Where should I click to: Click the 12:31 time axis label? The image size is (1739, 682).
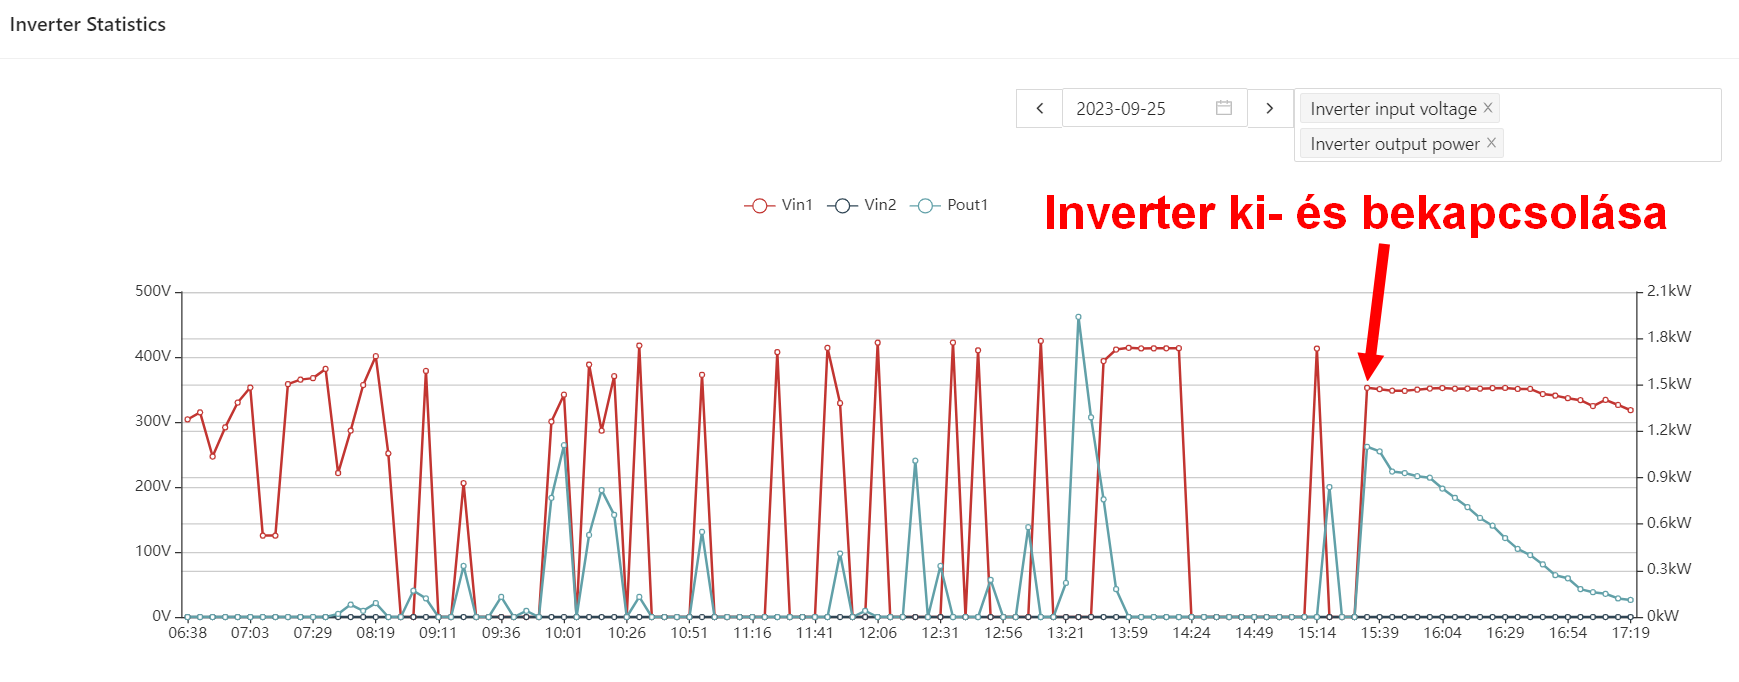click(x=940, y=633)
